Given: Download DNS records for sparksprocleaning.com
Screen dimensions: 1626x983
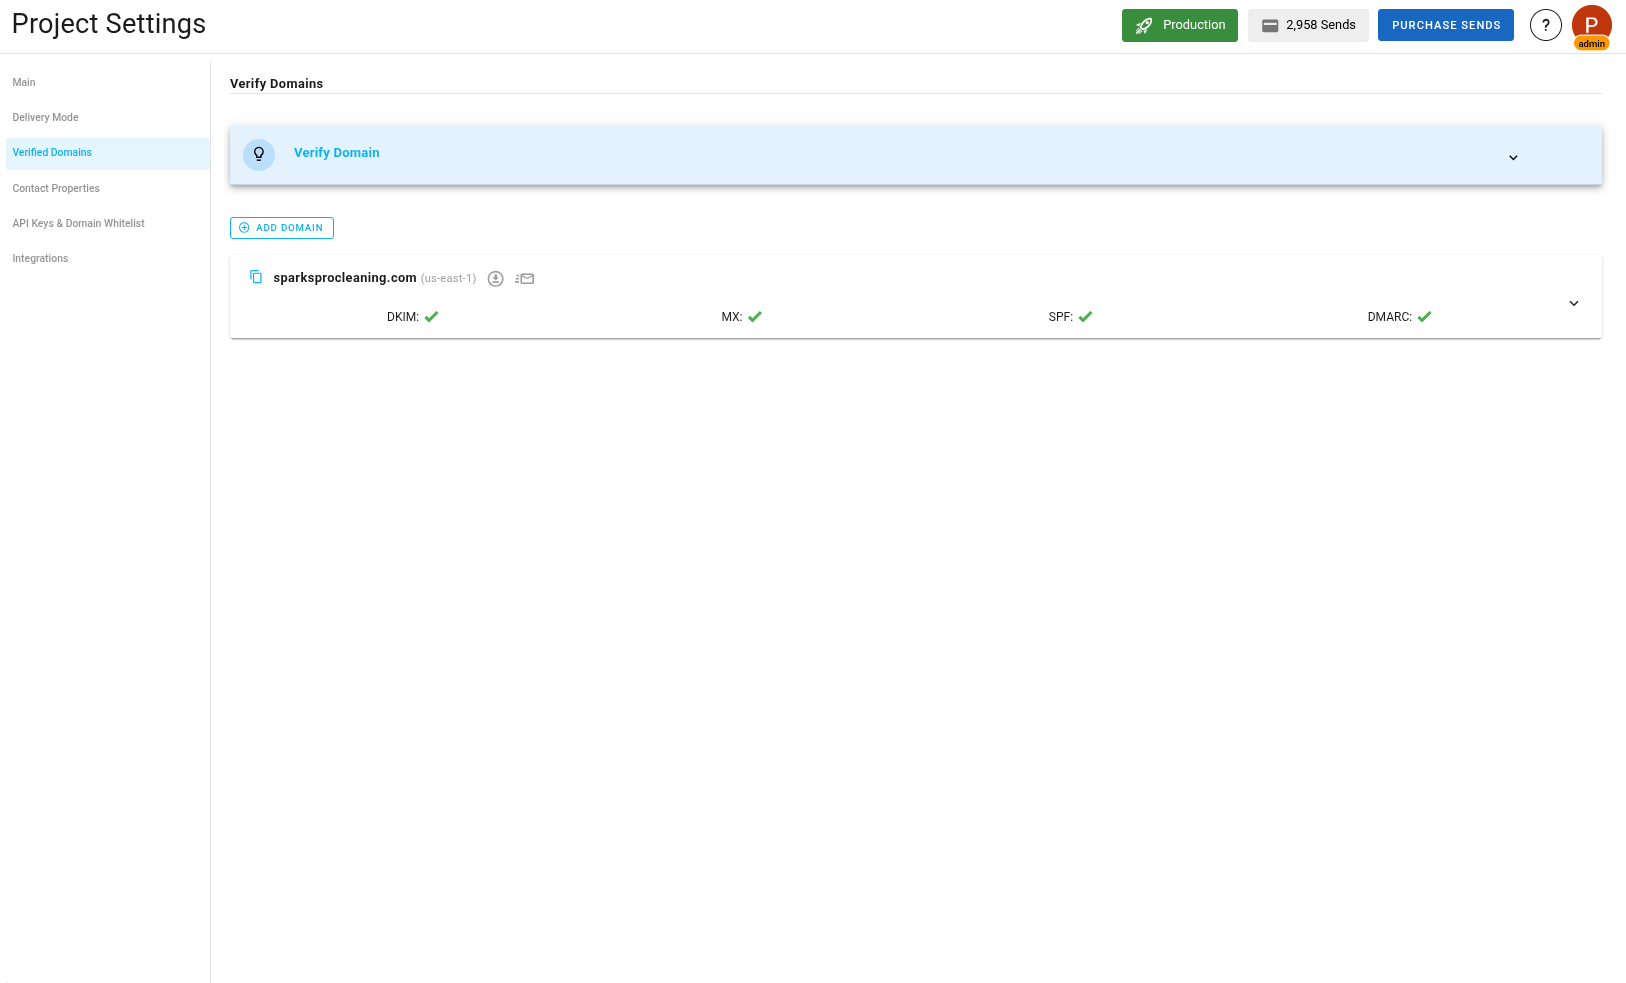Looking at the screenshot, I should coord(495,278).
